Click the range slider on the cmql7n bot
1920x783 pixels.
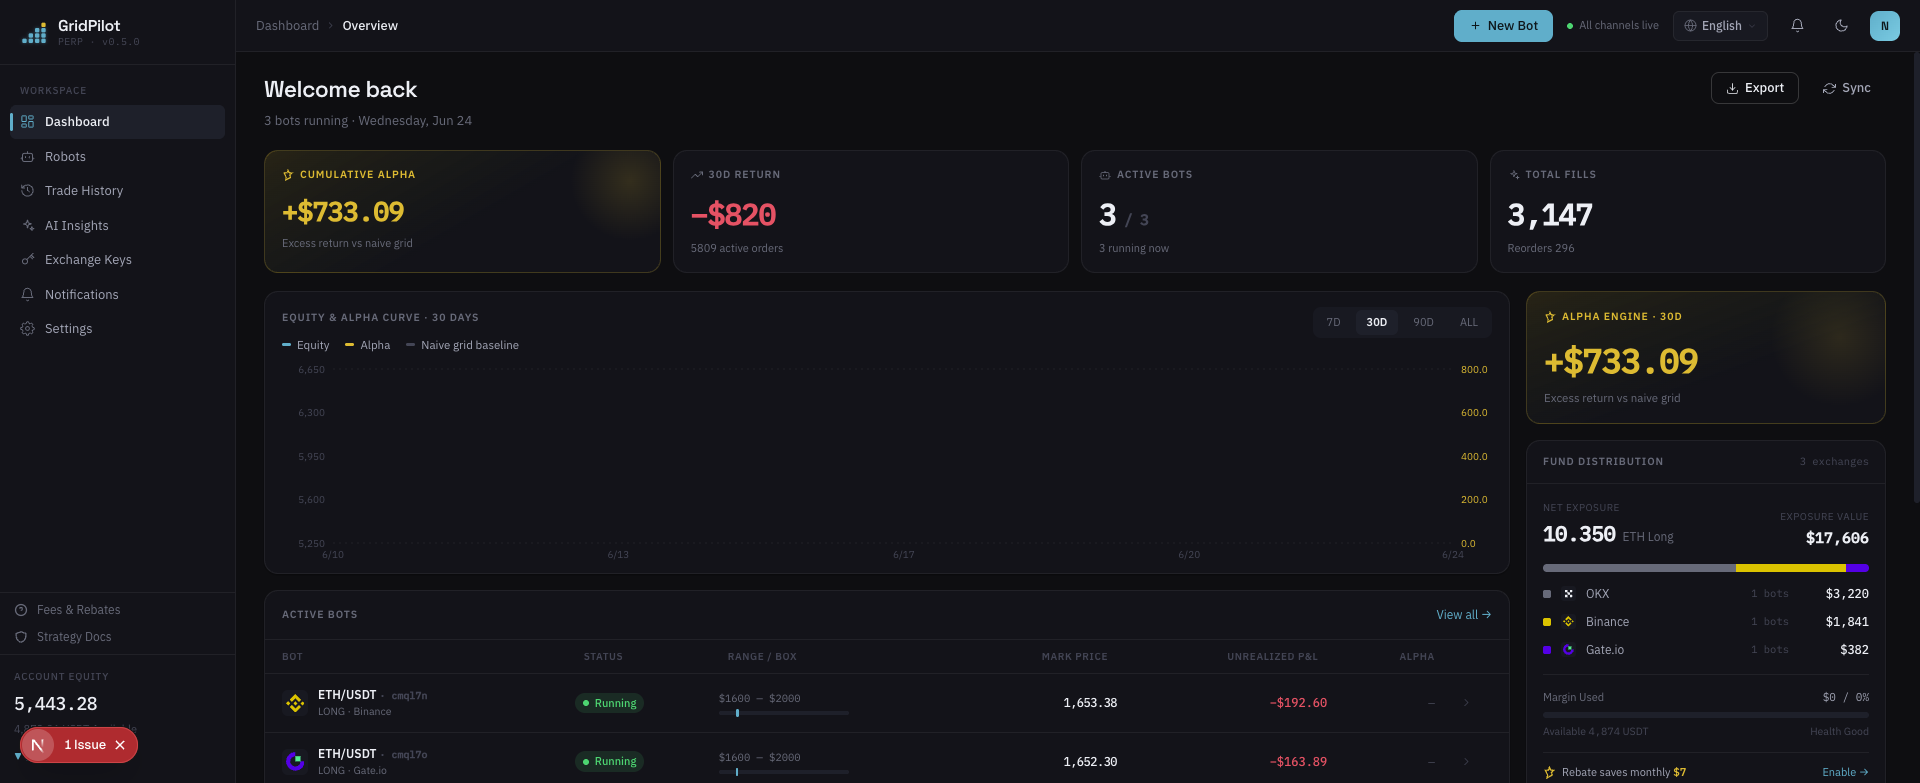click(784, 713)
